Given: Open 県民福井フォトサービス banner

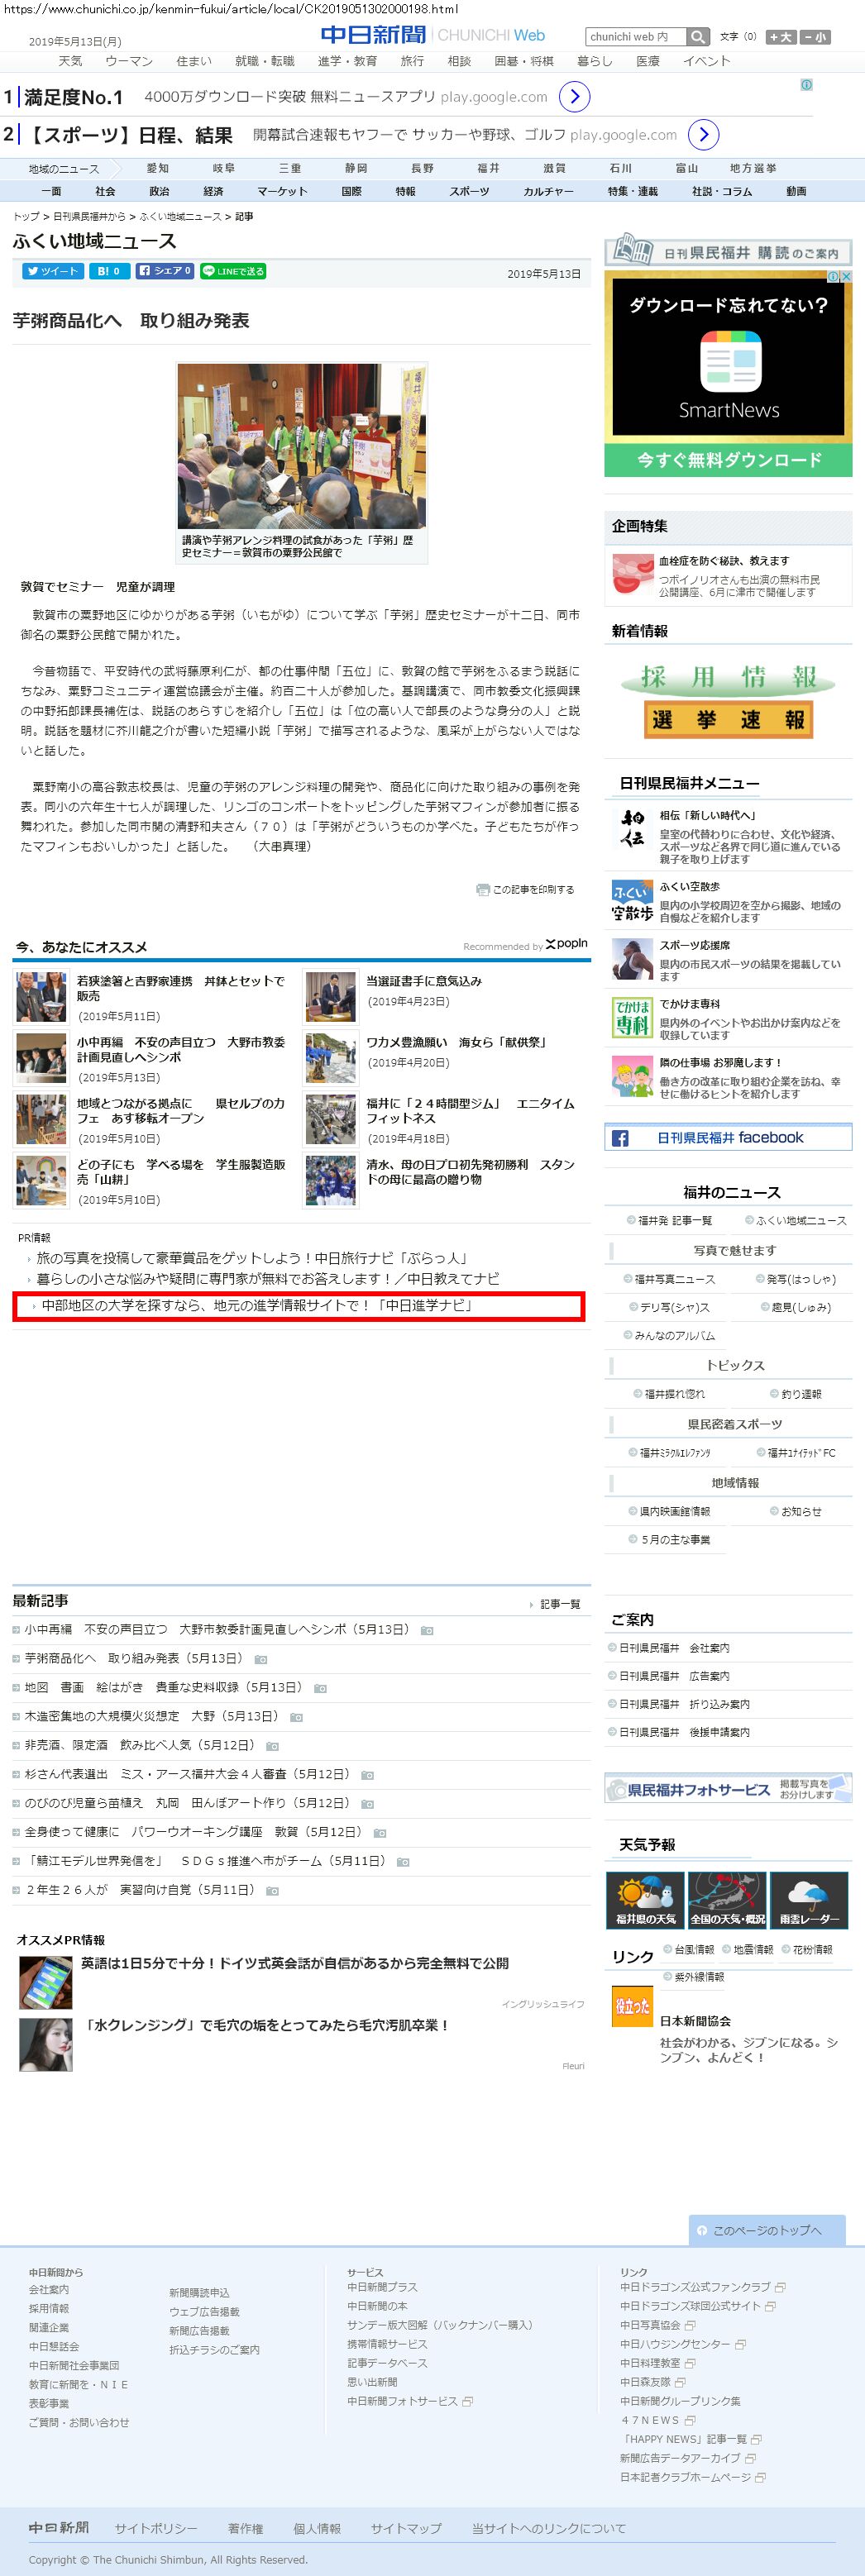Looking at the screenshot, I should tap(728, 1788).
